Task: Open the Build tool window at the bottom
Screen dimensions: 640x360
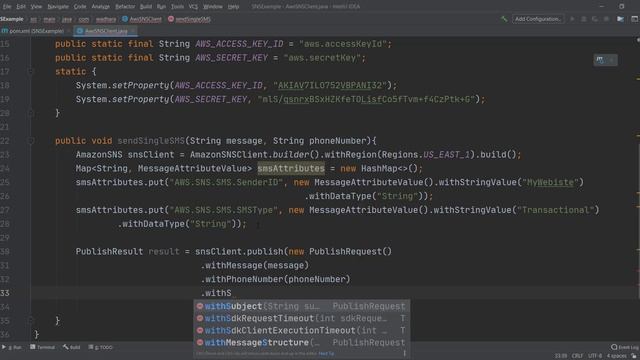Action: coord(72,347)
